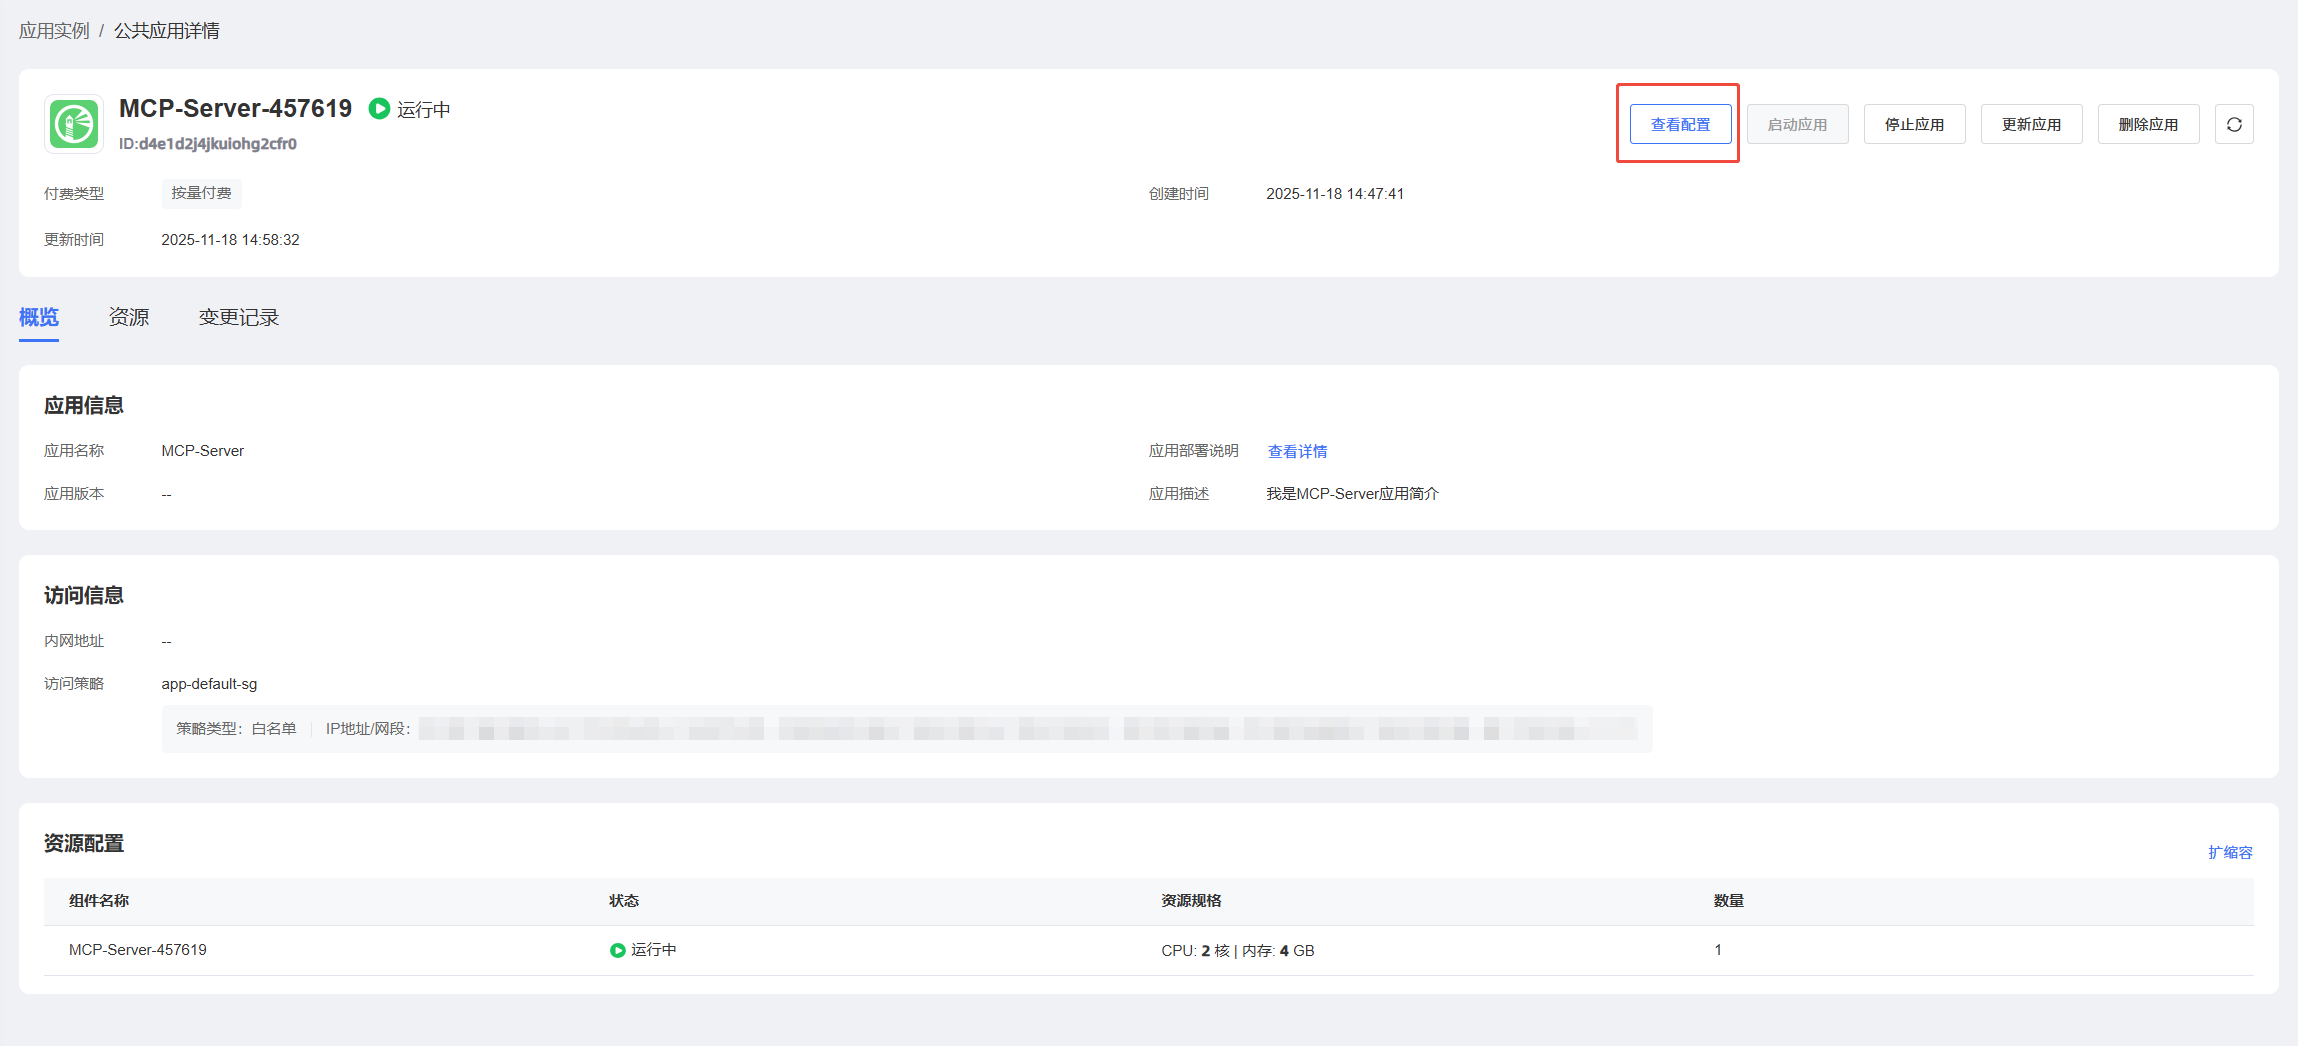Switch to the 资源 tab
Screen dimensions: 2298x1046
coord(129,318)
